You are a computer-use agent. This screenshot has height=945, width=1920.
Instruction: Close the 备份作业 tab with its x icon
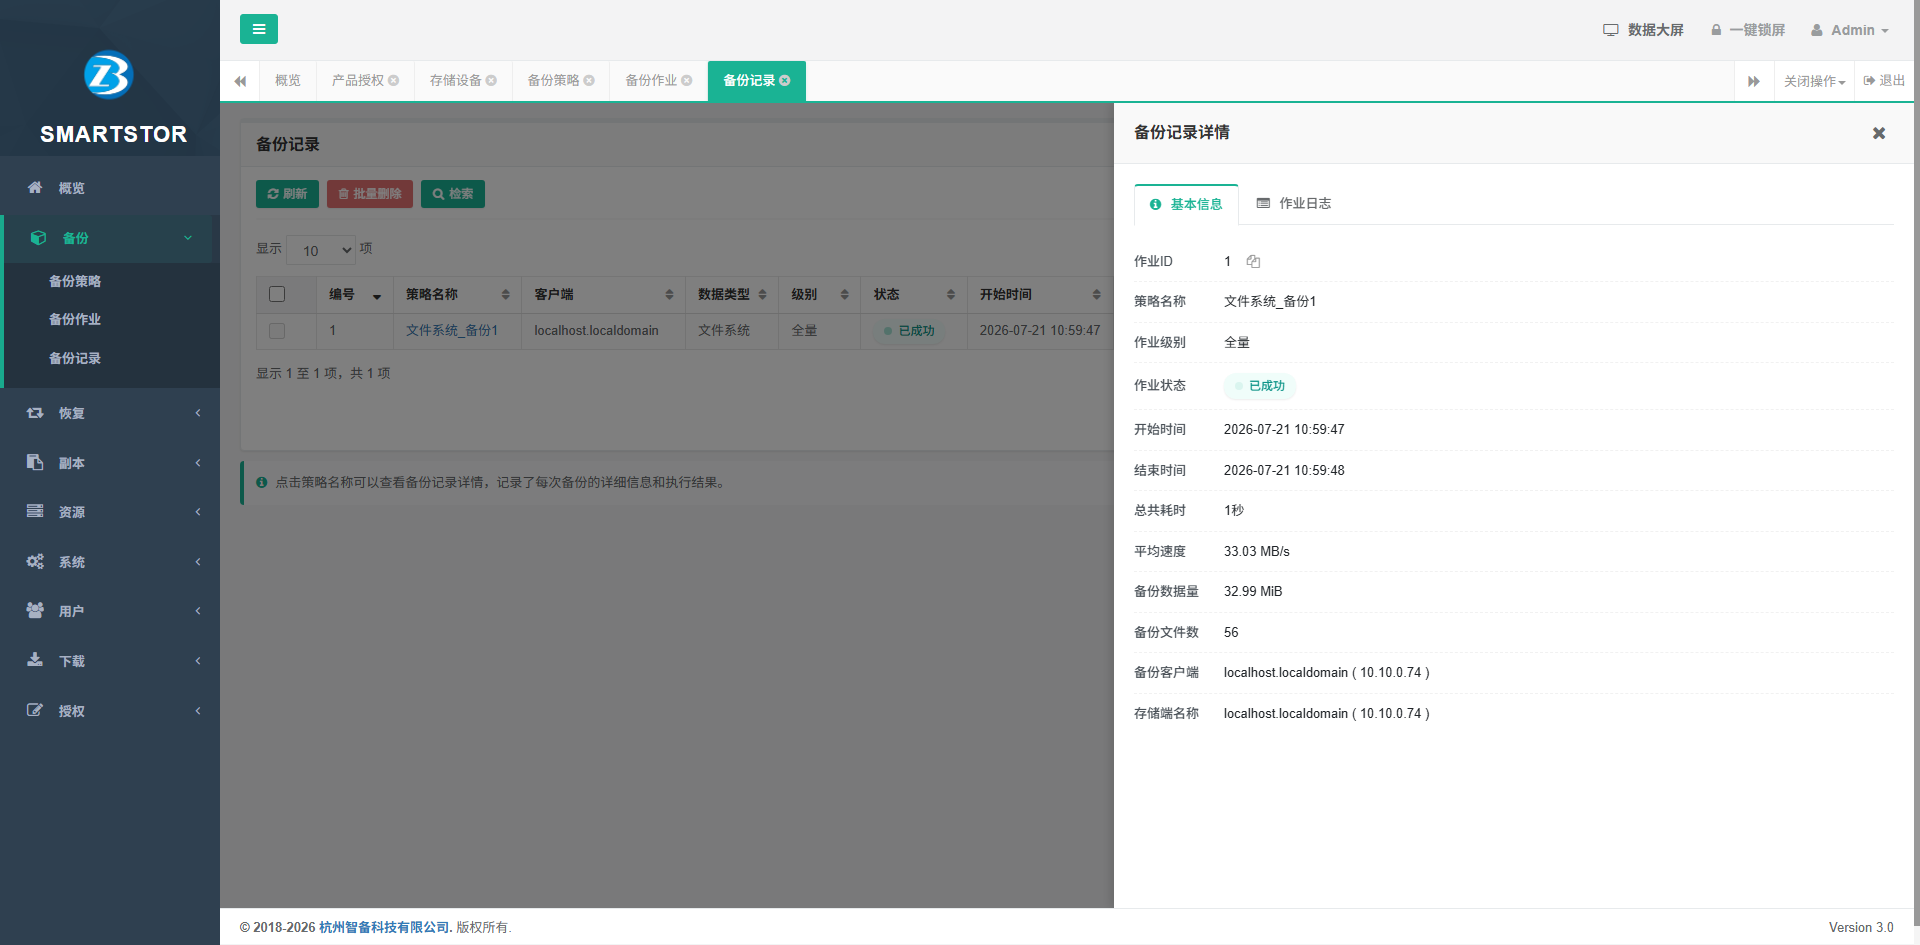tap(687, 81)
